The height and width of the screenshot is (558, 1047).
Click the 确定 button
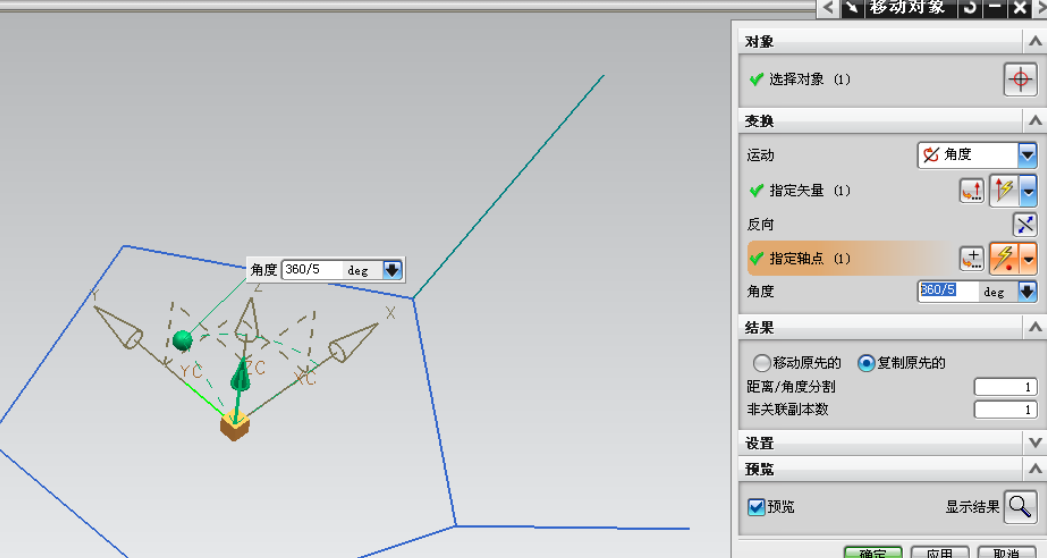[x=873, y=553]
